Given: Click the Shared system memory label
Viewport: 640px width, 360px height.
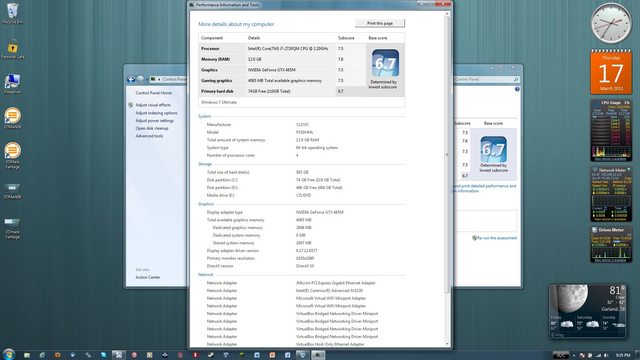Looking at the screenshot, I should (x=233, y=243).
